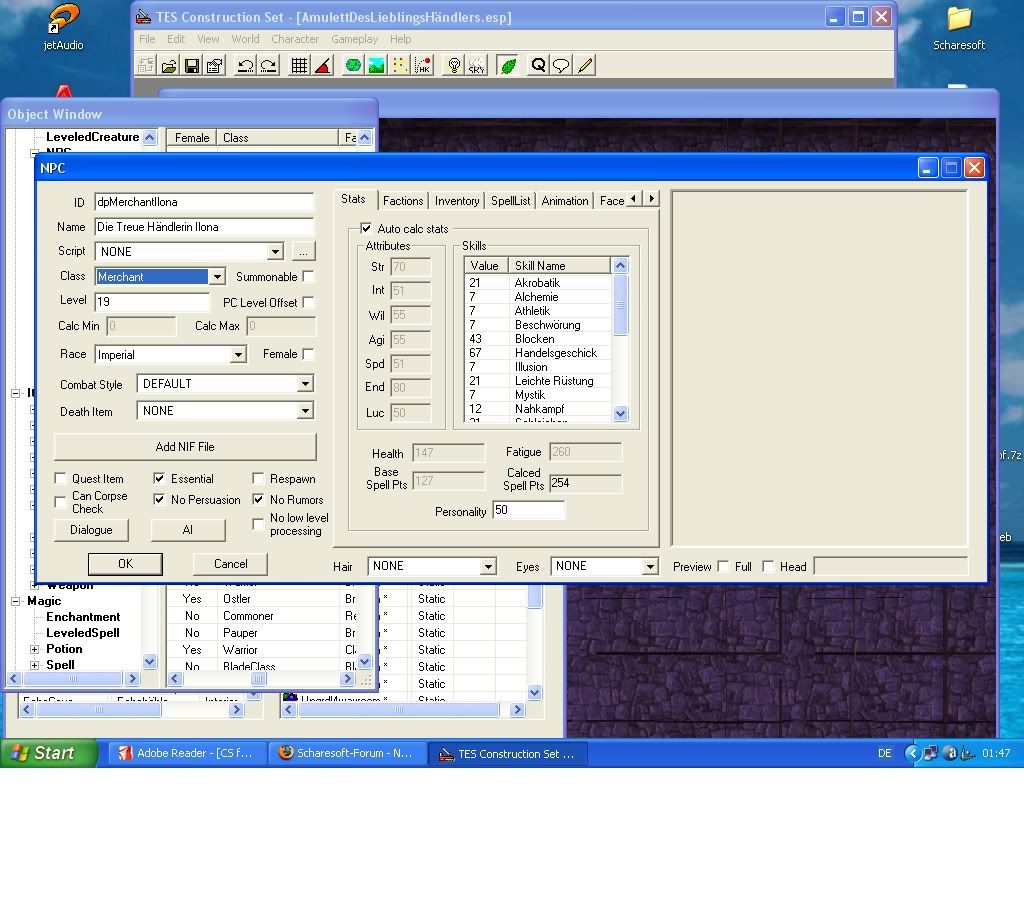Expand the Combat Style dropdown

(x=305, y=384)
